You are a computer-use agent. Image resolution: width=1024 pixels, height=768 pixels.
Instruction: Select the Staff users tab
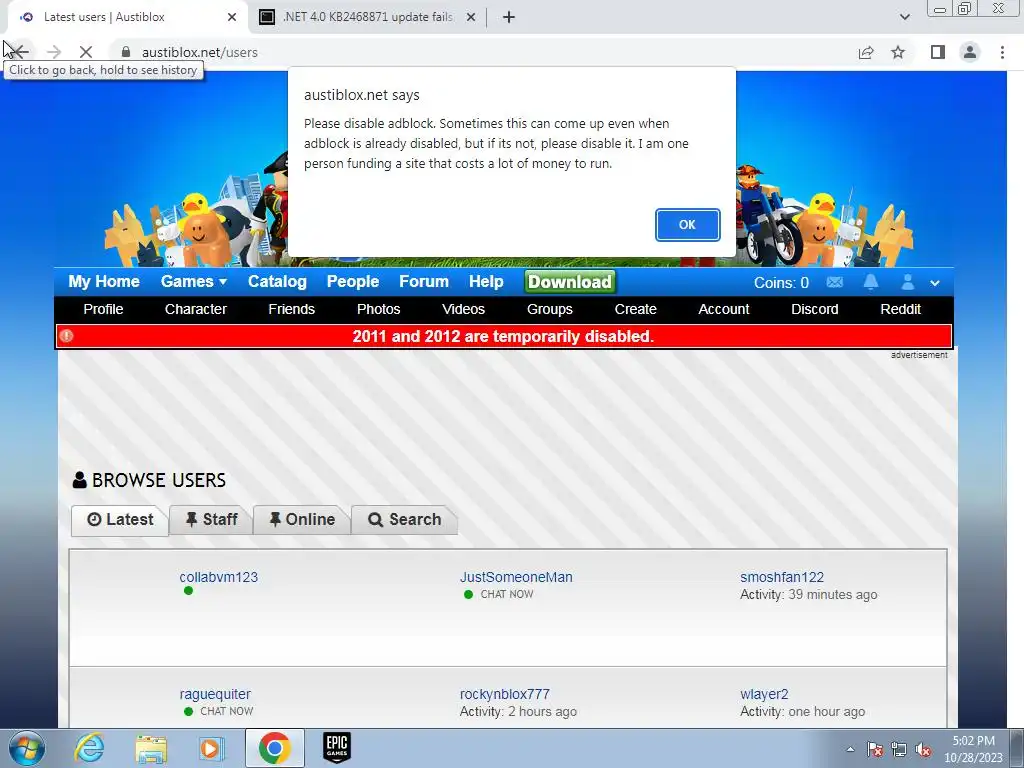click(211, 519)
